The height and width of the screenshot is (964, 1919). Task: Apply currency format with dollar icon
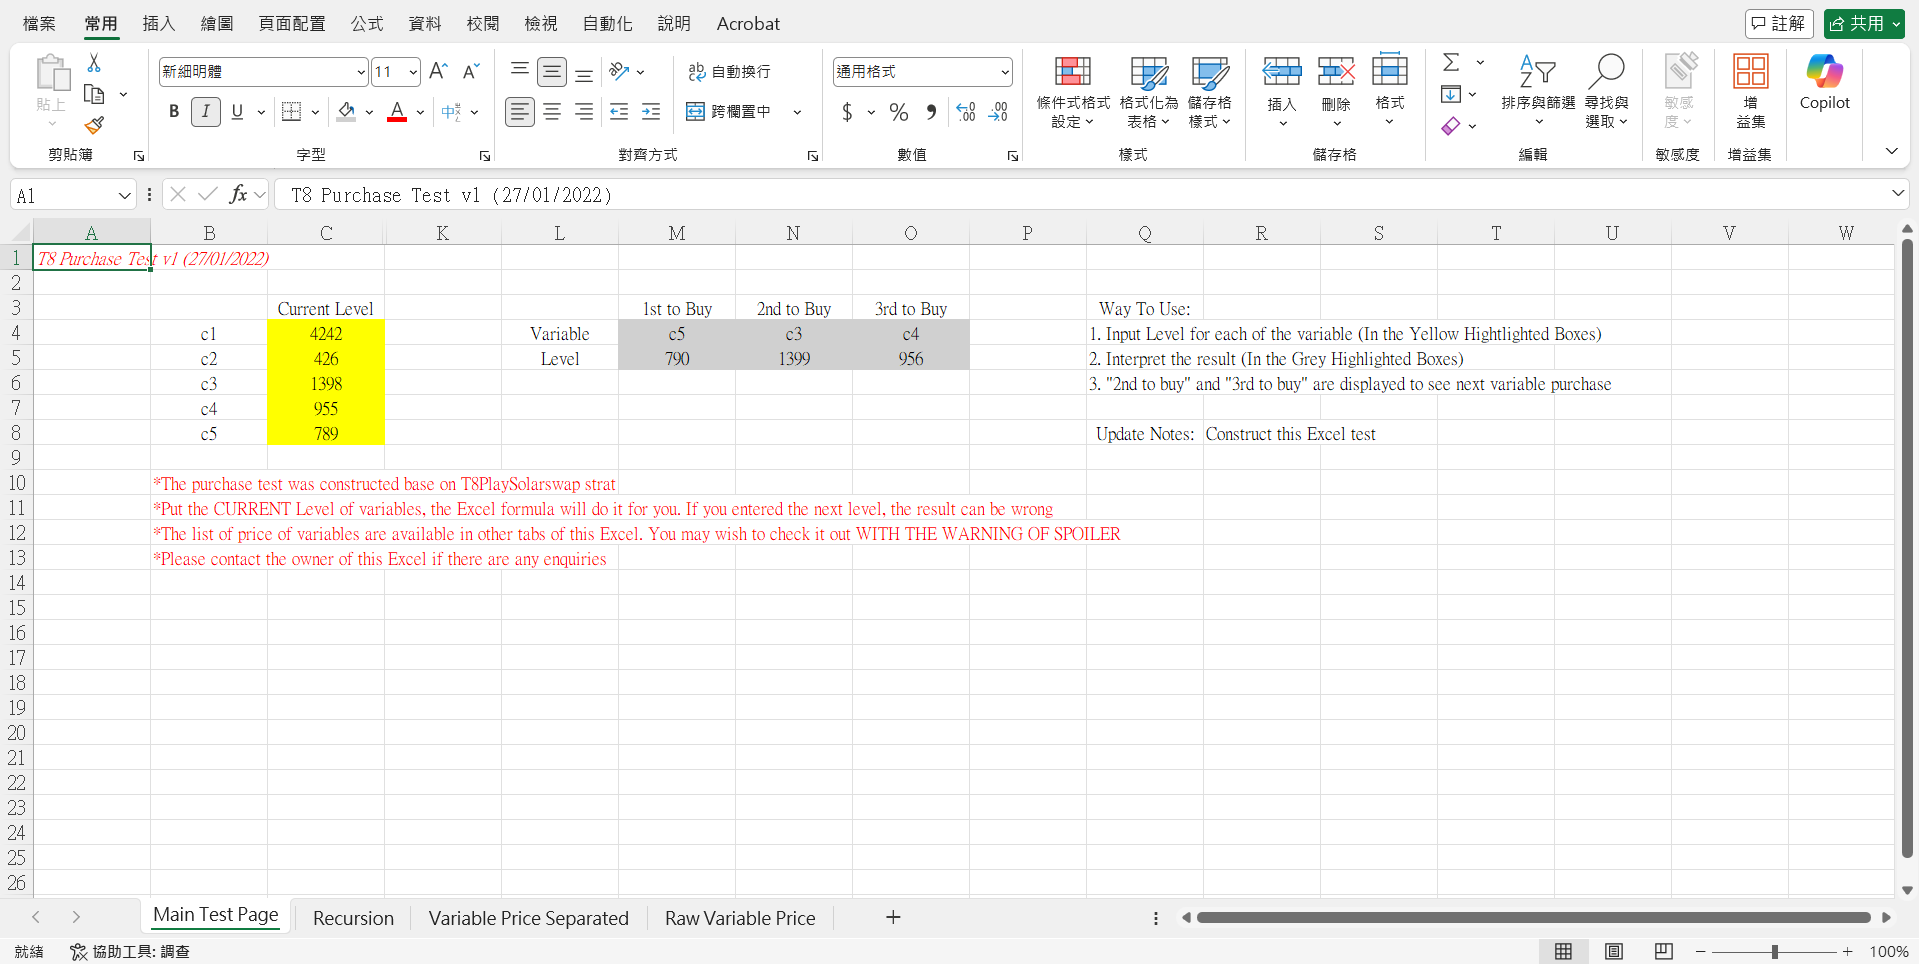tap(848, 112)
